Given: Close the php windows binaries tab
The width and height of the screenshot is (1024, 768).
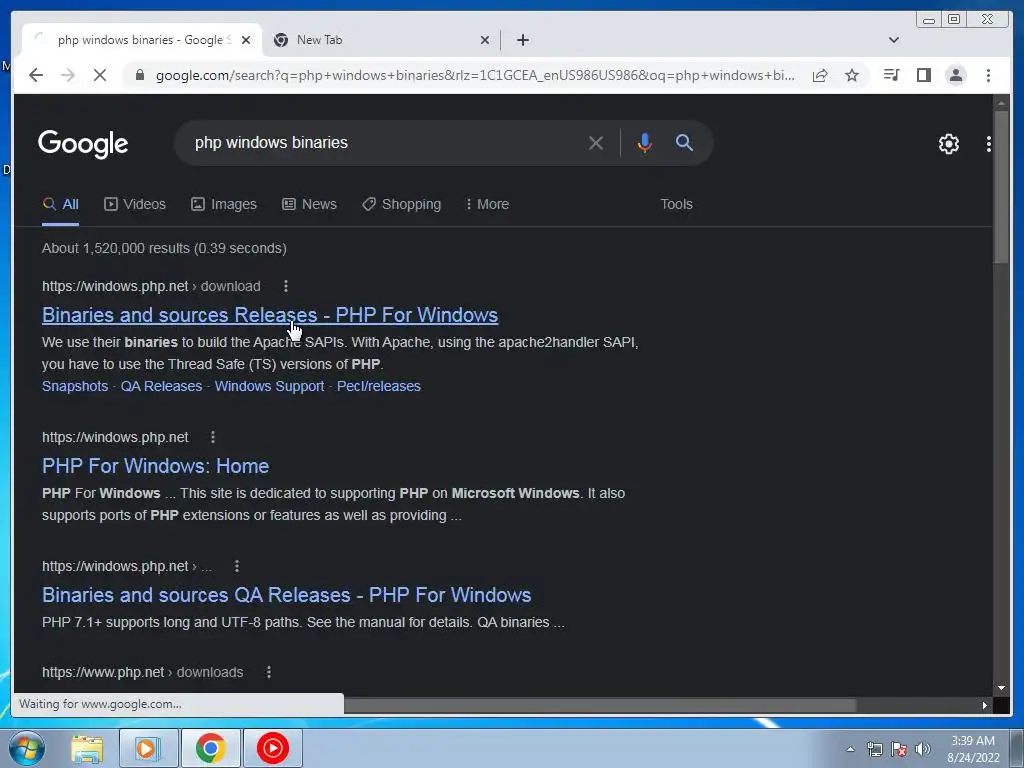Looking at the screenshot, I should [246, 40].
